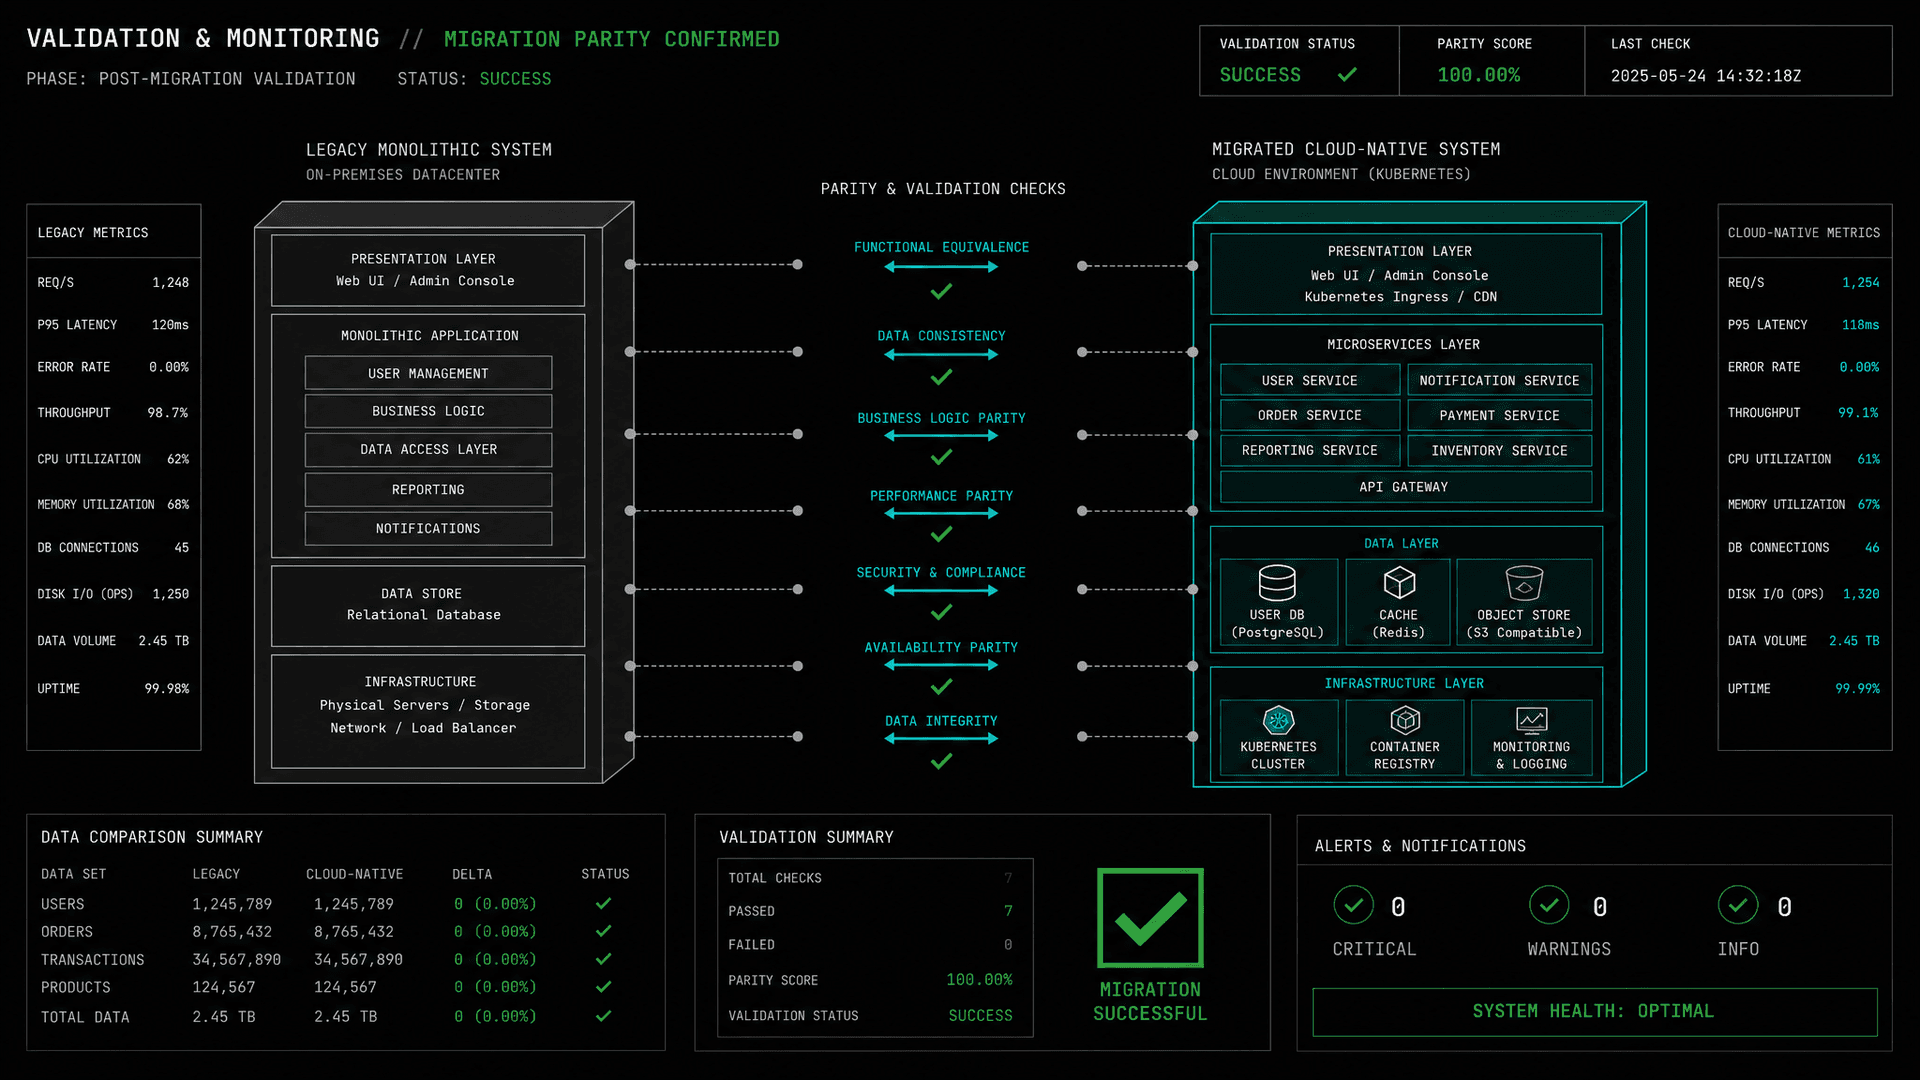Select the Payment Service box
The width and height of the screenshot is (1920, 1080).
(x=1499, y=415)
